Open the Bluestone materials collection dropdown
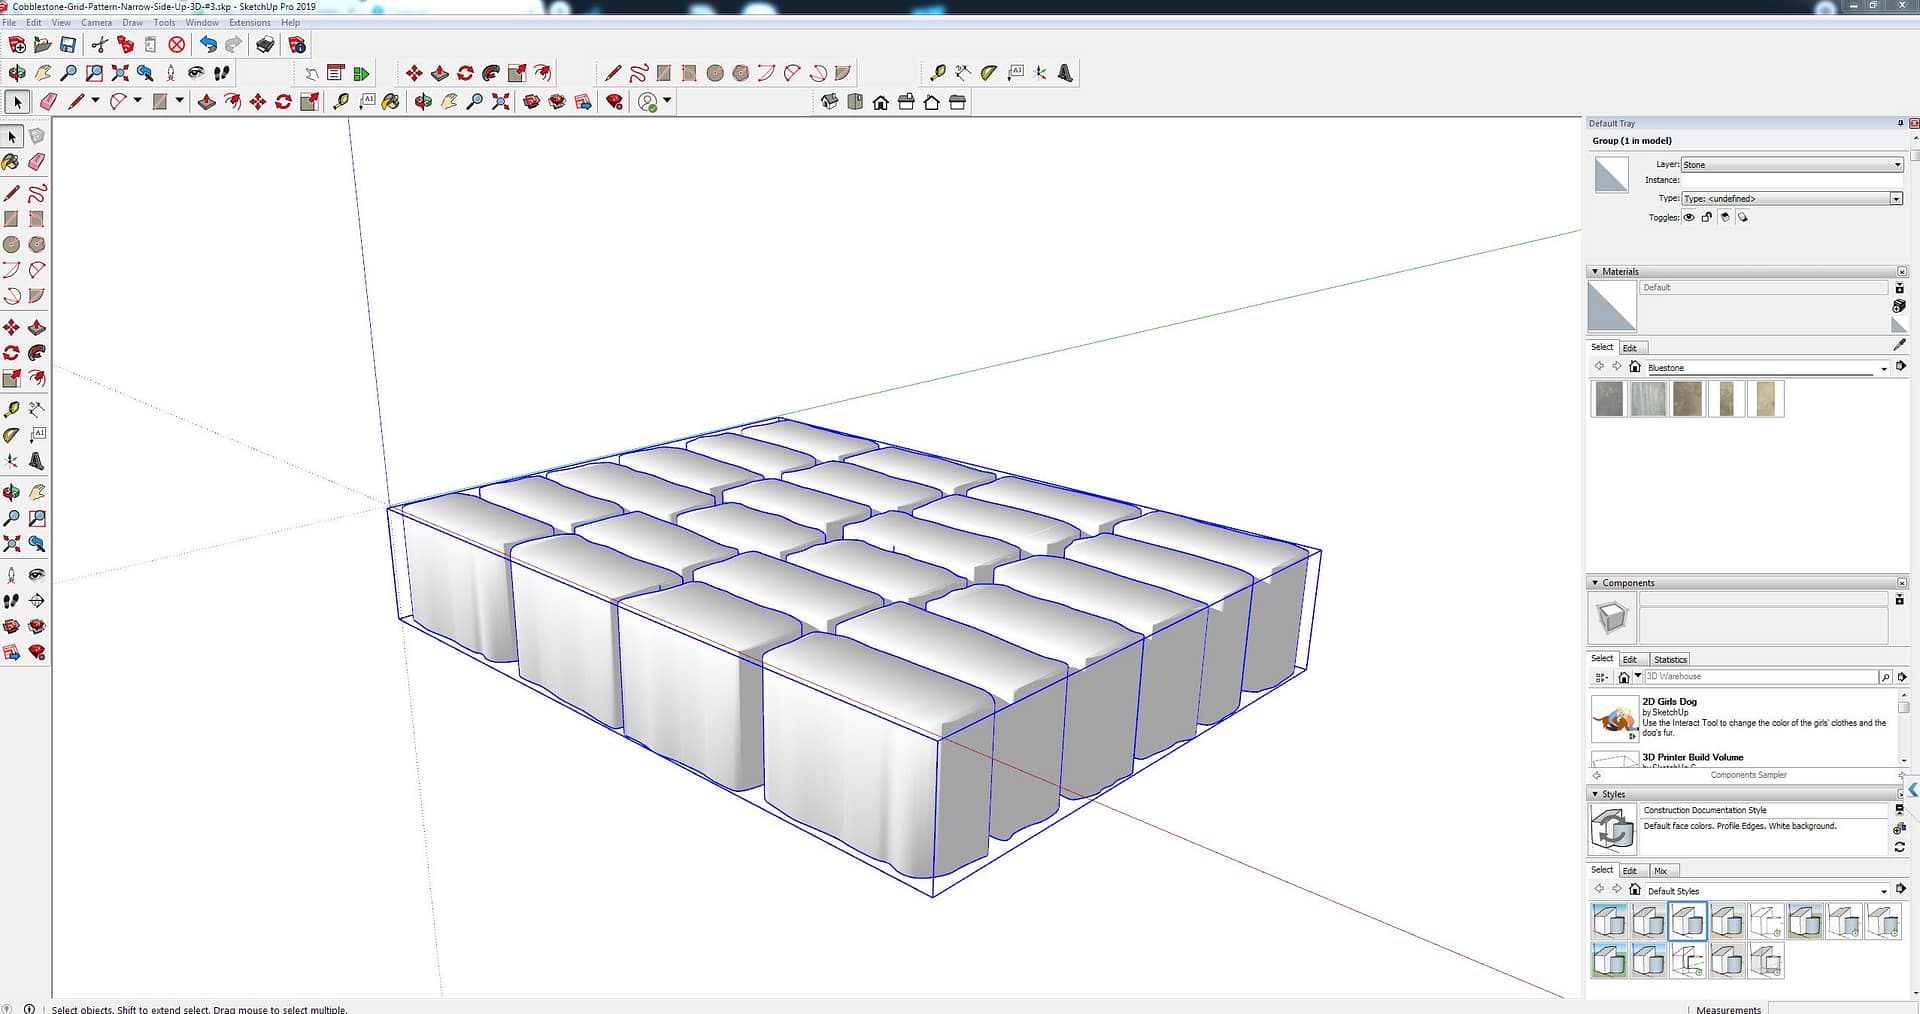 pyautogui.click(x=1884, y=369)
